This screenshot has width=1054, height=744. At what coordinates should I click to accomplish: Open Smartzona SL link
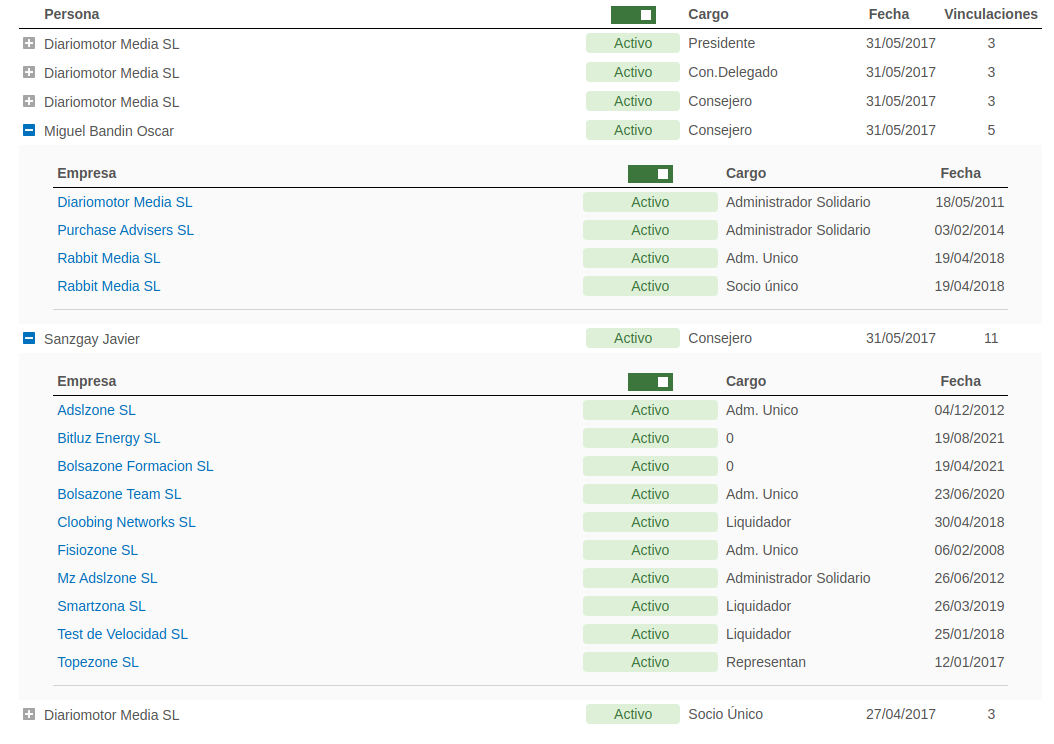(x=101, y=606)
